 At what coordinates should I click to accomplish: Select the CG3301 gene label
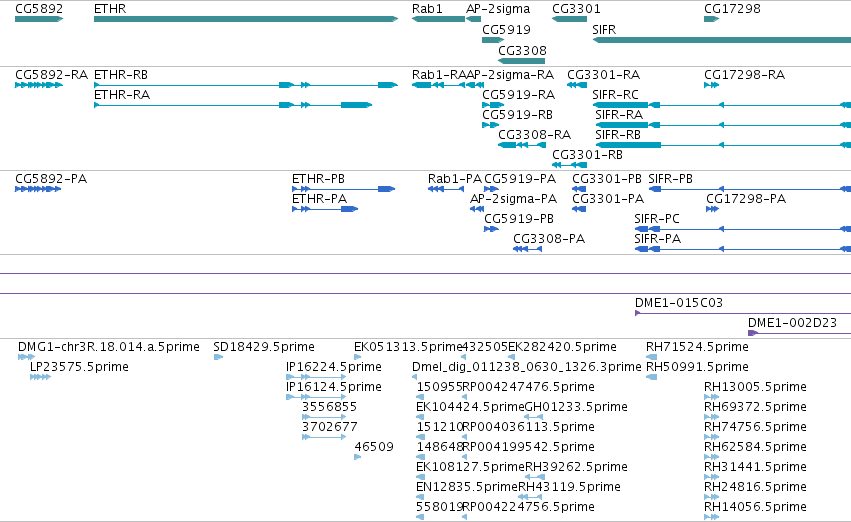(576, 9)
